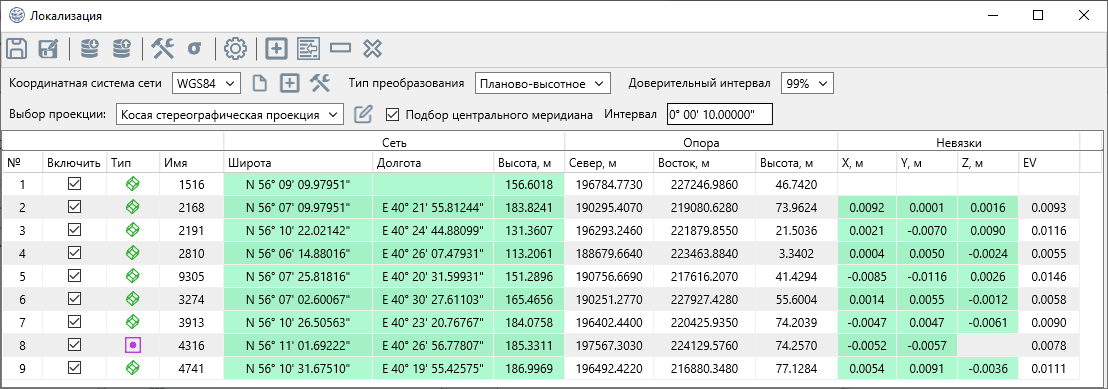Open settings via the gear icon
The width and height of the screenshot is (1108, 389).
coord(235,49)
